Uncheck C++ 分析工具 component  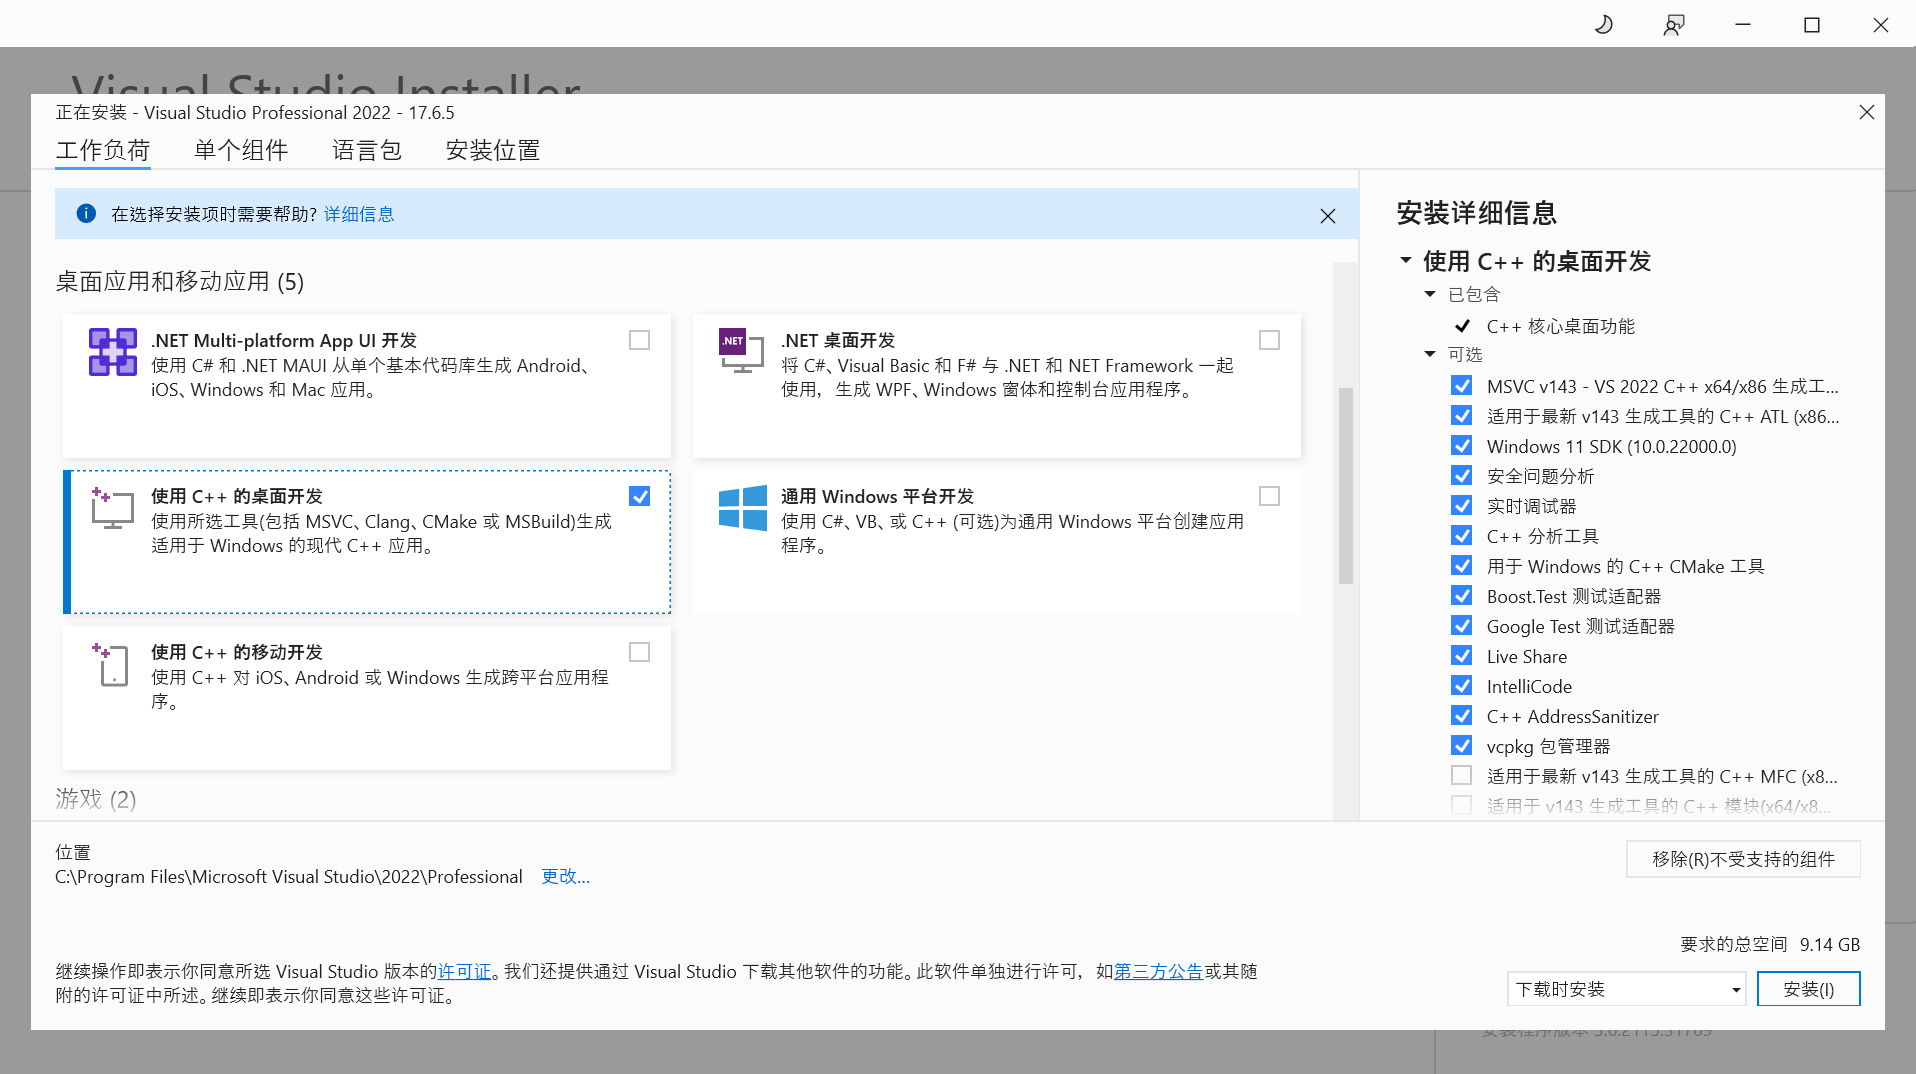coord(1461,535)
